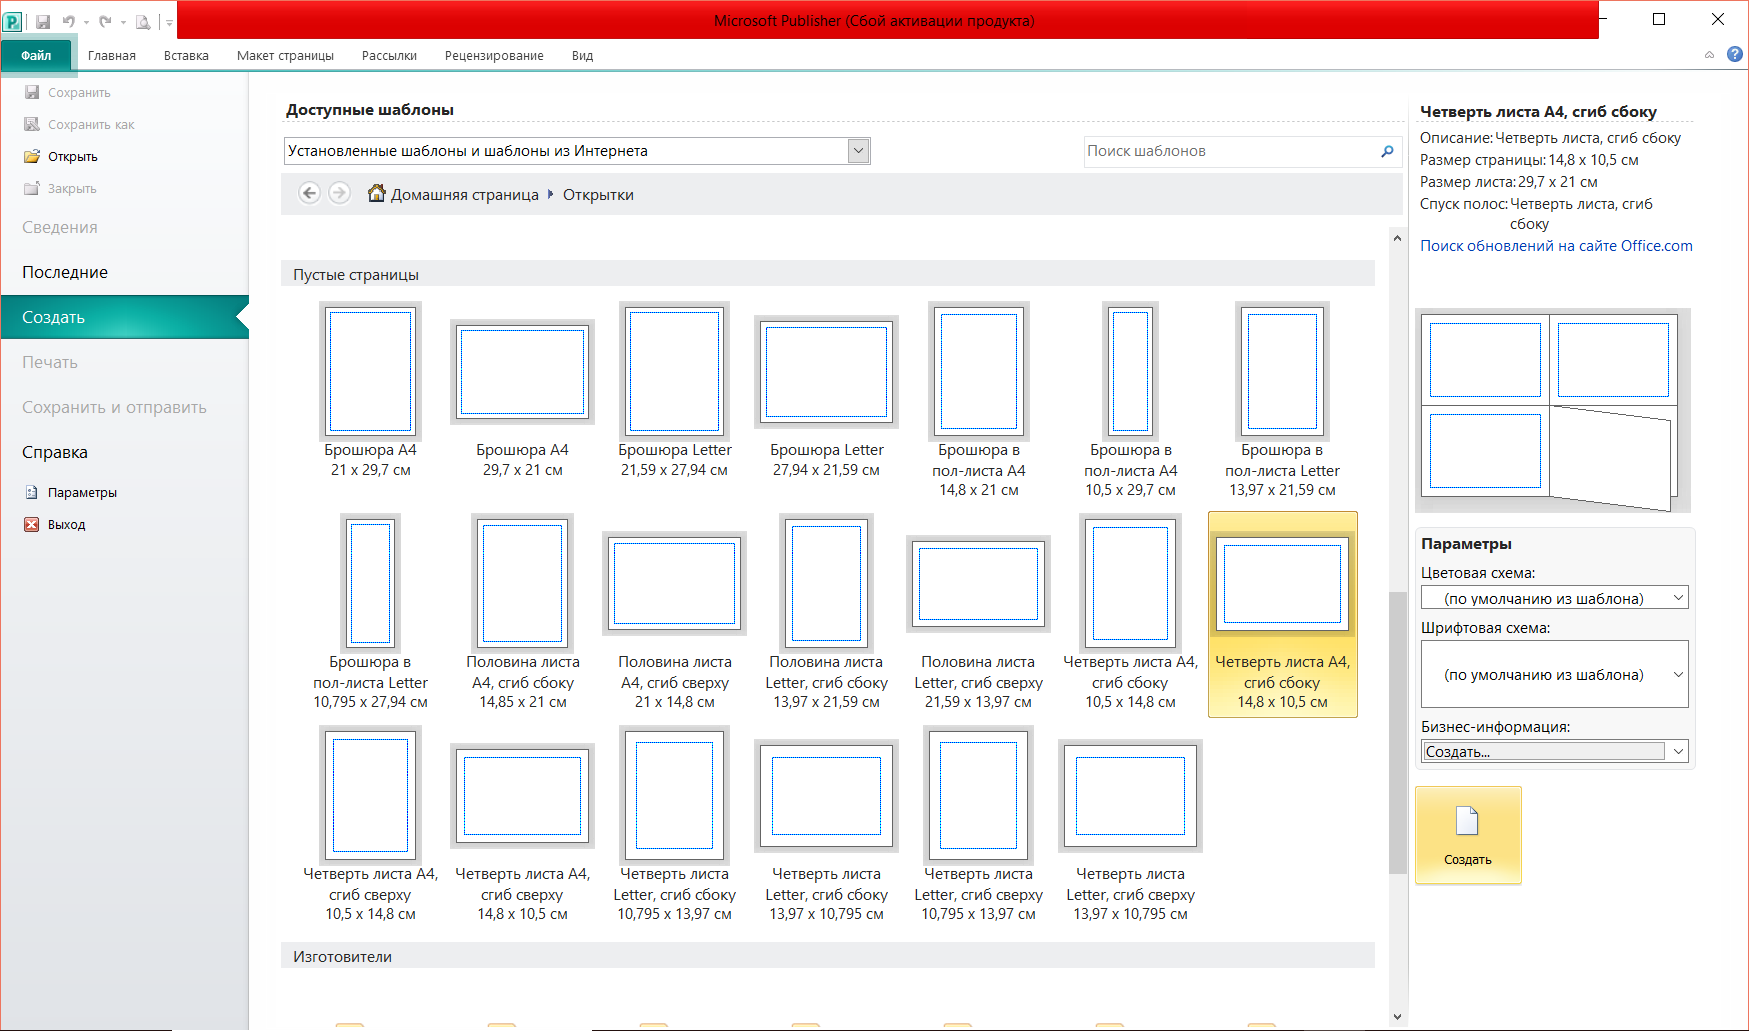Select Брошюра Letter 21,59 x 27,94 см template

point(675,390)
